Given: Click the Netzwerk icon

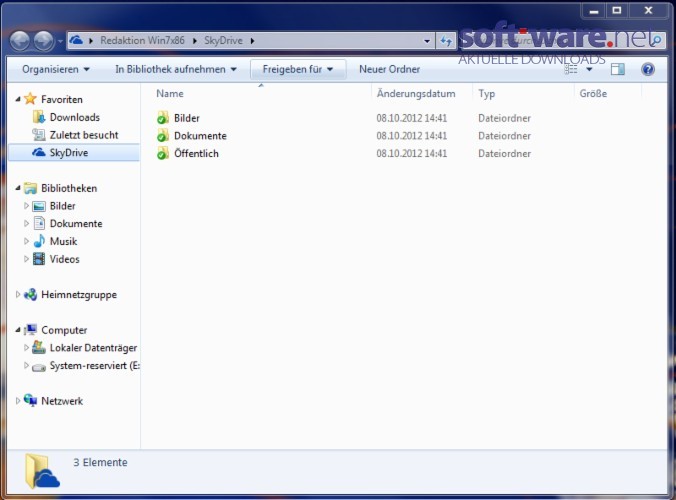Looking at the screenshot, I should [x=30, y=400].
